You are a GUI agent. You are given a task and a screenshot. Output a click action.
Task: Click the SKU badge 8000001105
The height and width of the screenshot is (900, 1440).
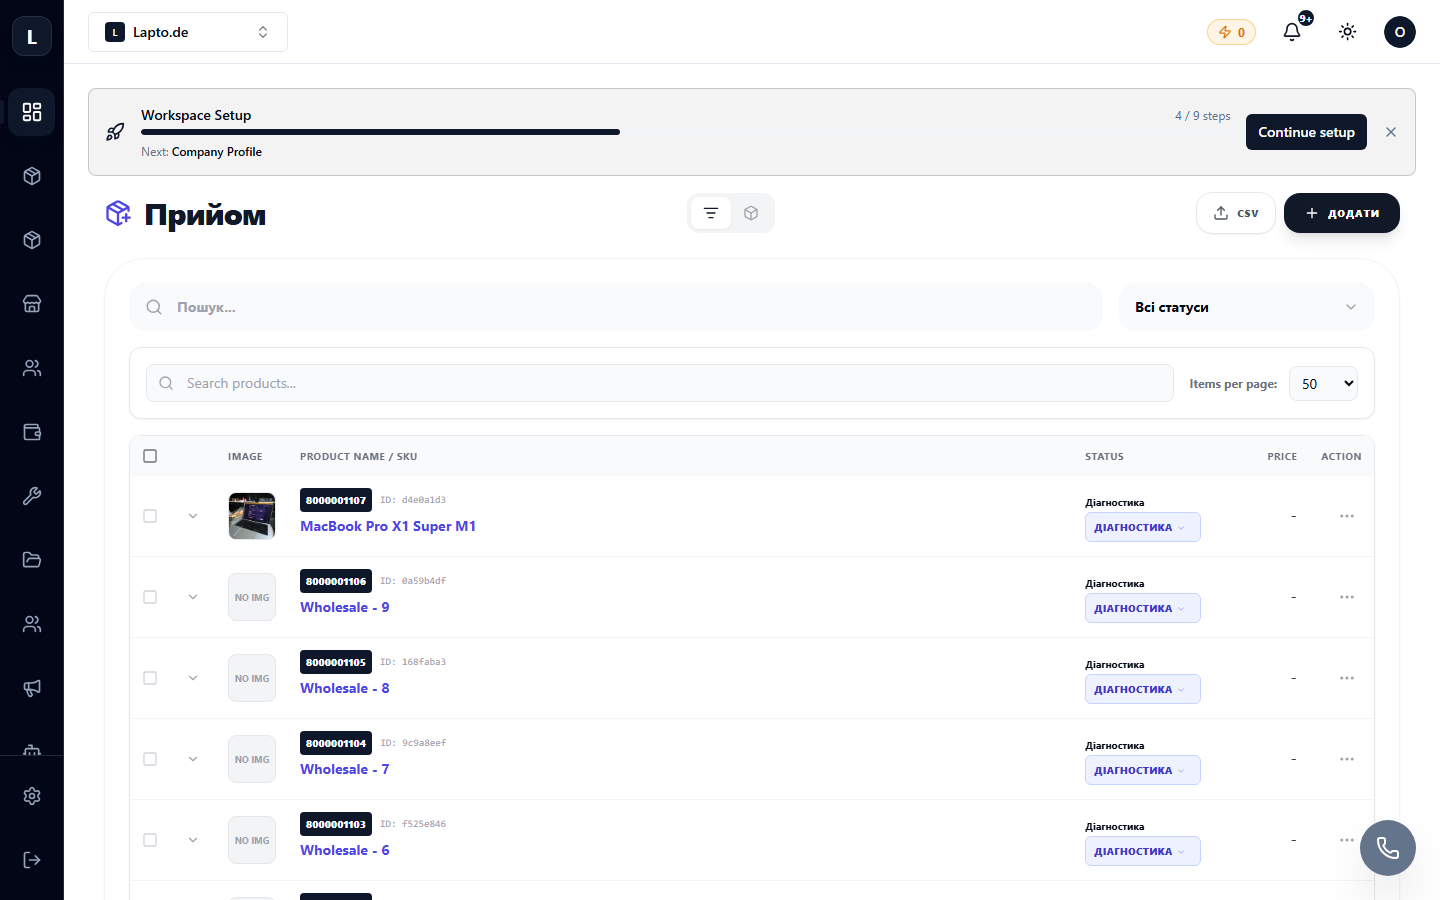click(x=336, y=662)
